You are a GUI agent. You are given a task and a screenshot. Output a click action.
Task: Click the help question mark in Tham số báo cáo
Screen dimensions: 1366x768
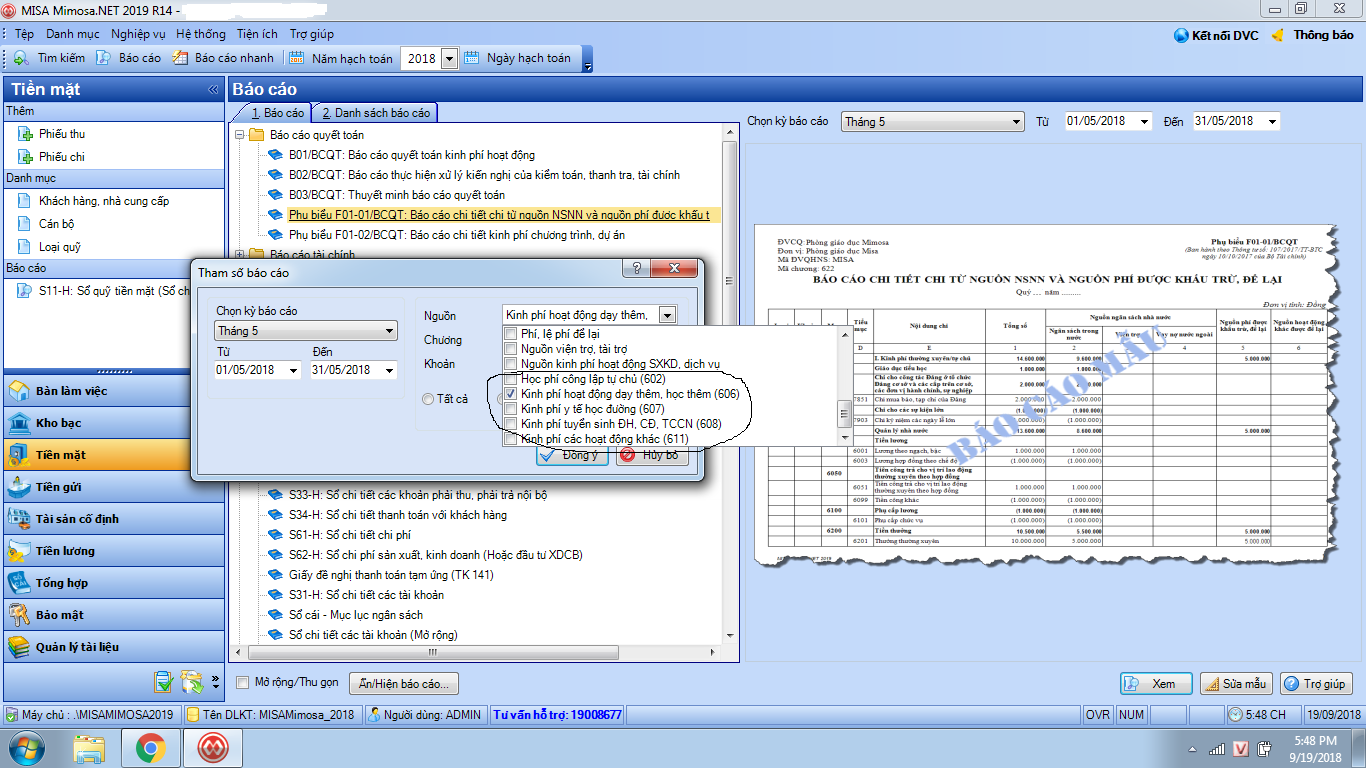point(637,269)
